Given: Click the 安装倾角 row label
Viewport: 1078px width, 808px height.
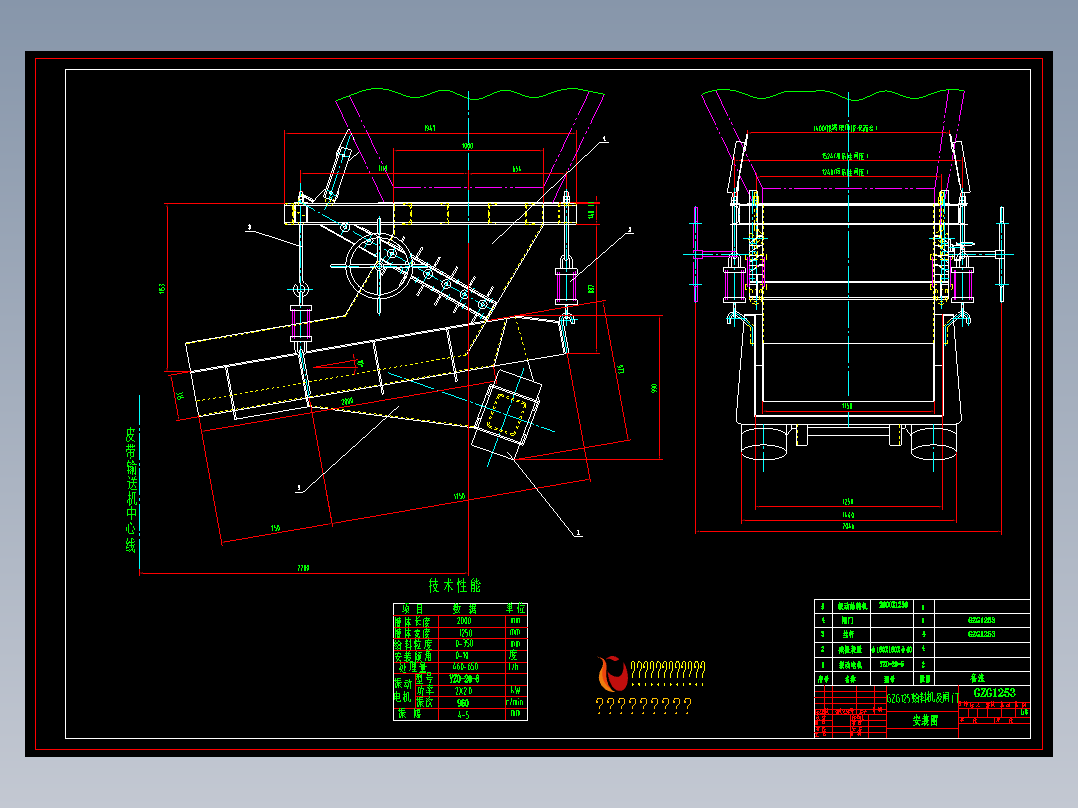Looking at the screenshot, I should (412, 656).
